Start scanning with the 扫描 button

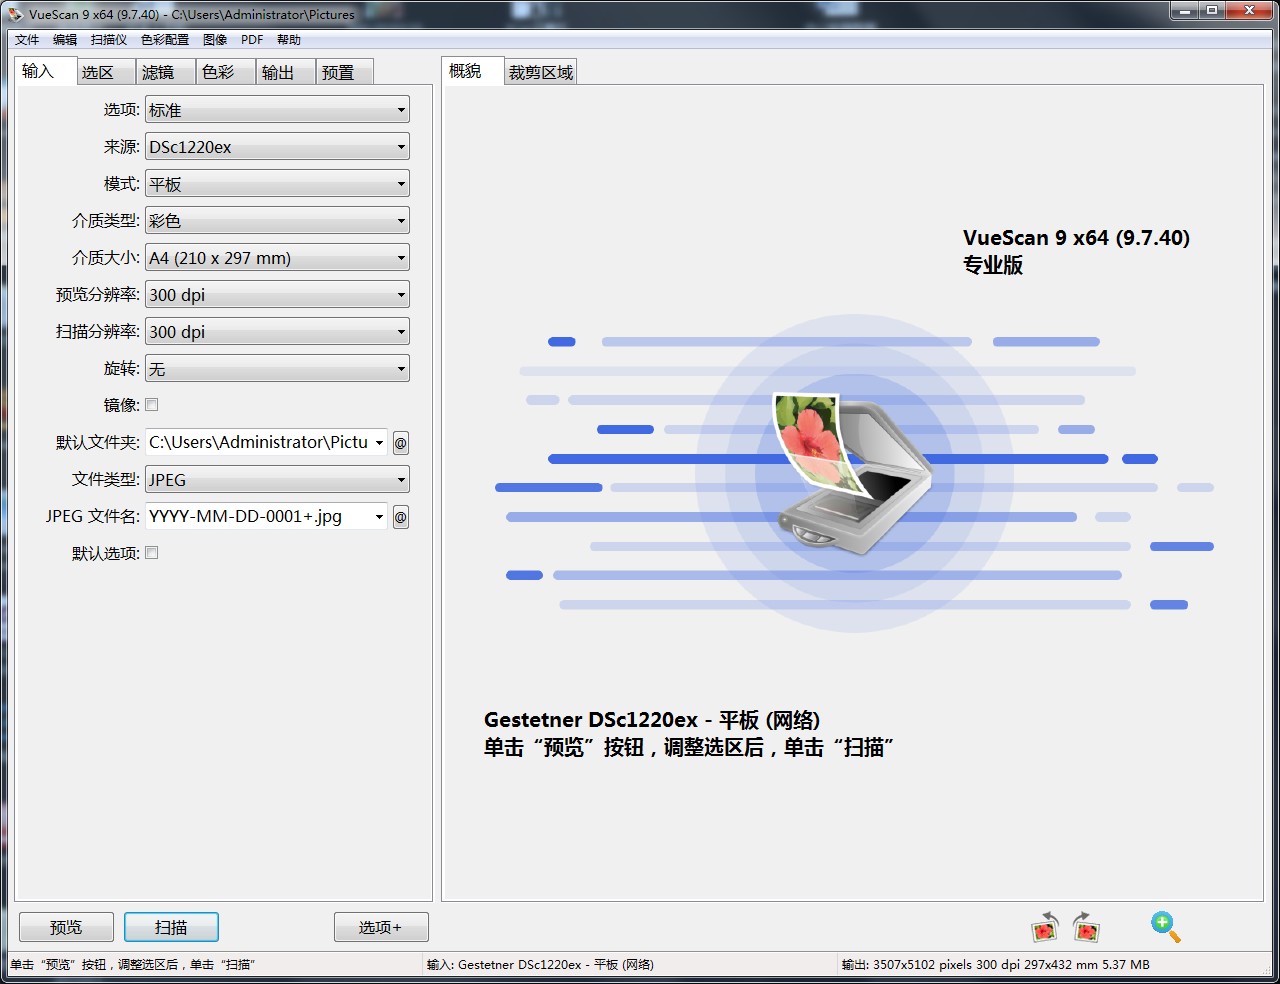click(171, 927)
